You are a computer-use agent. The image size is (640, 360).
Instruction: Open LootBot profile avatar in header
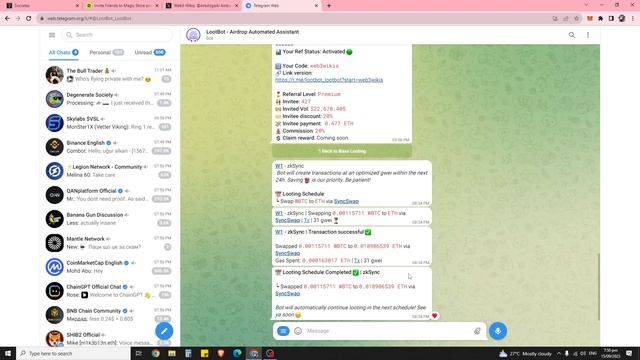pos(193,35)
